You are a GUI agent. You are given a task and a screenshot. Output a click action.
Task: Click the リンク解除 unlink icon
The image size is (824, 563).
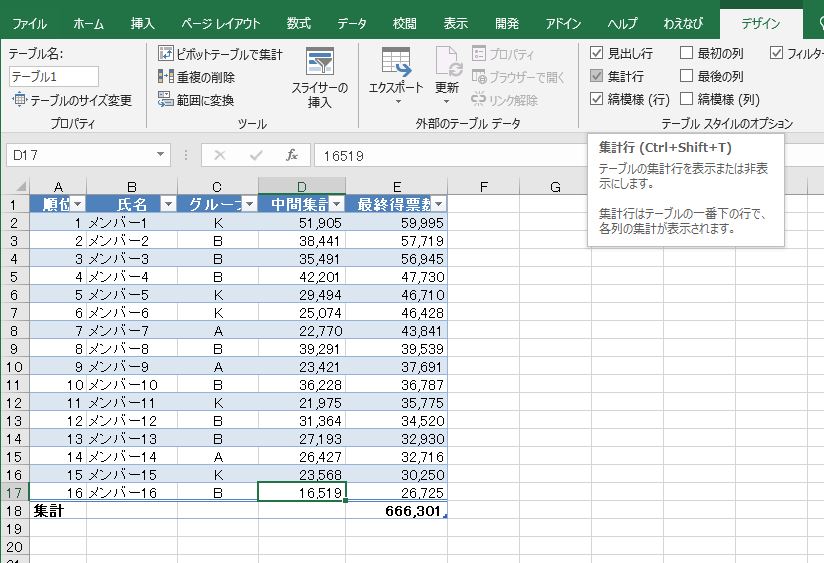478,99
